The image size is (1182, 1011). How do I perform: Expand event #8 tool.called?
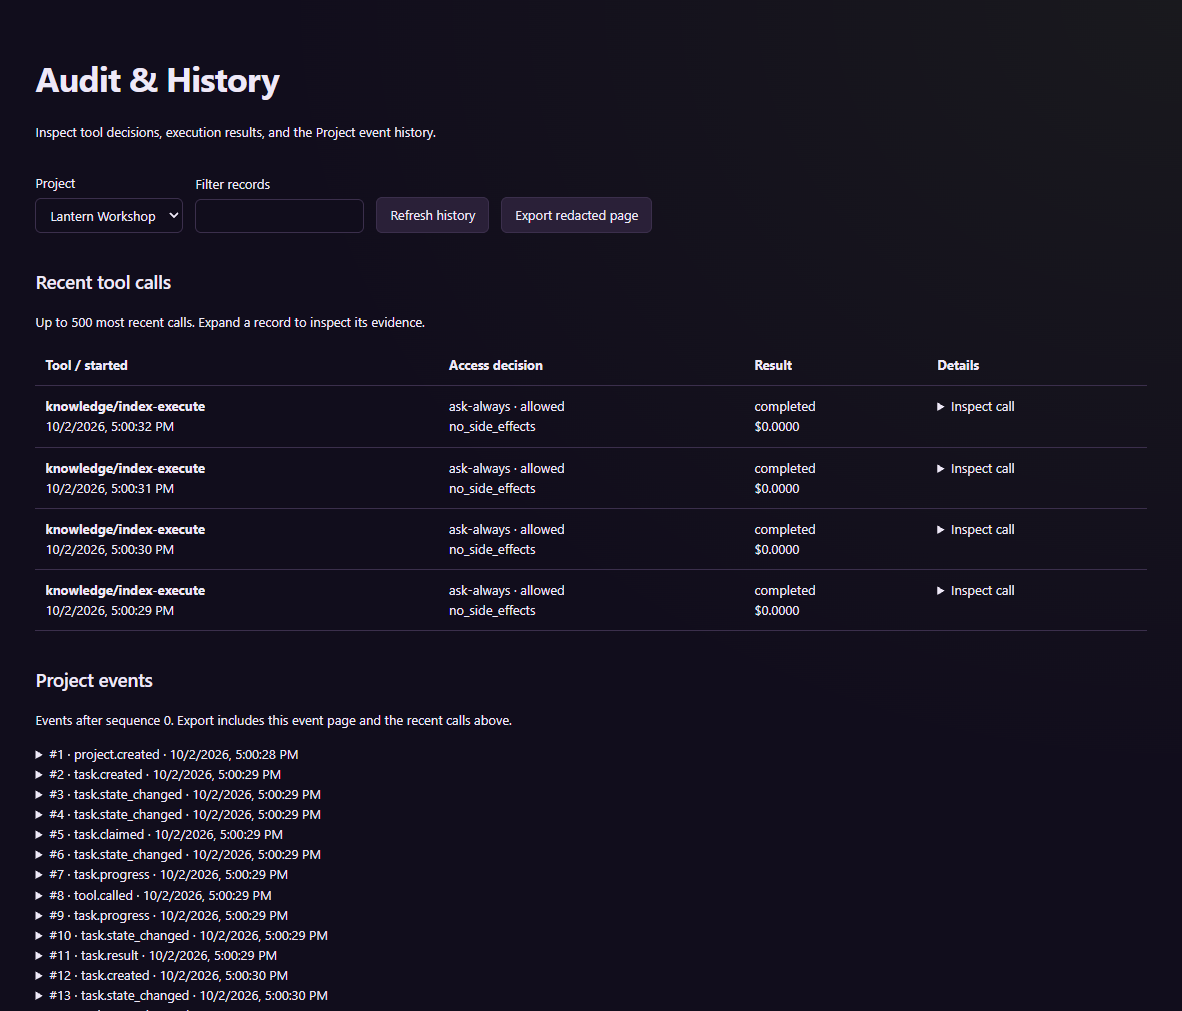tap(154, 895)
